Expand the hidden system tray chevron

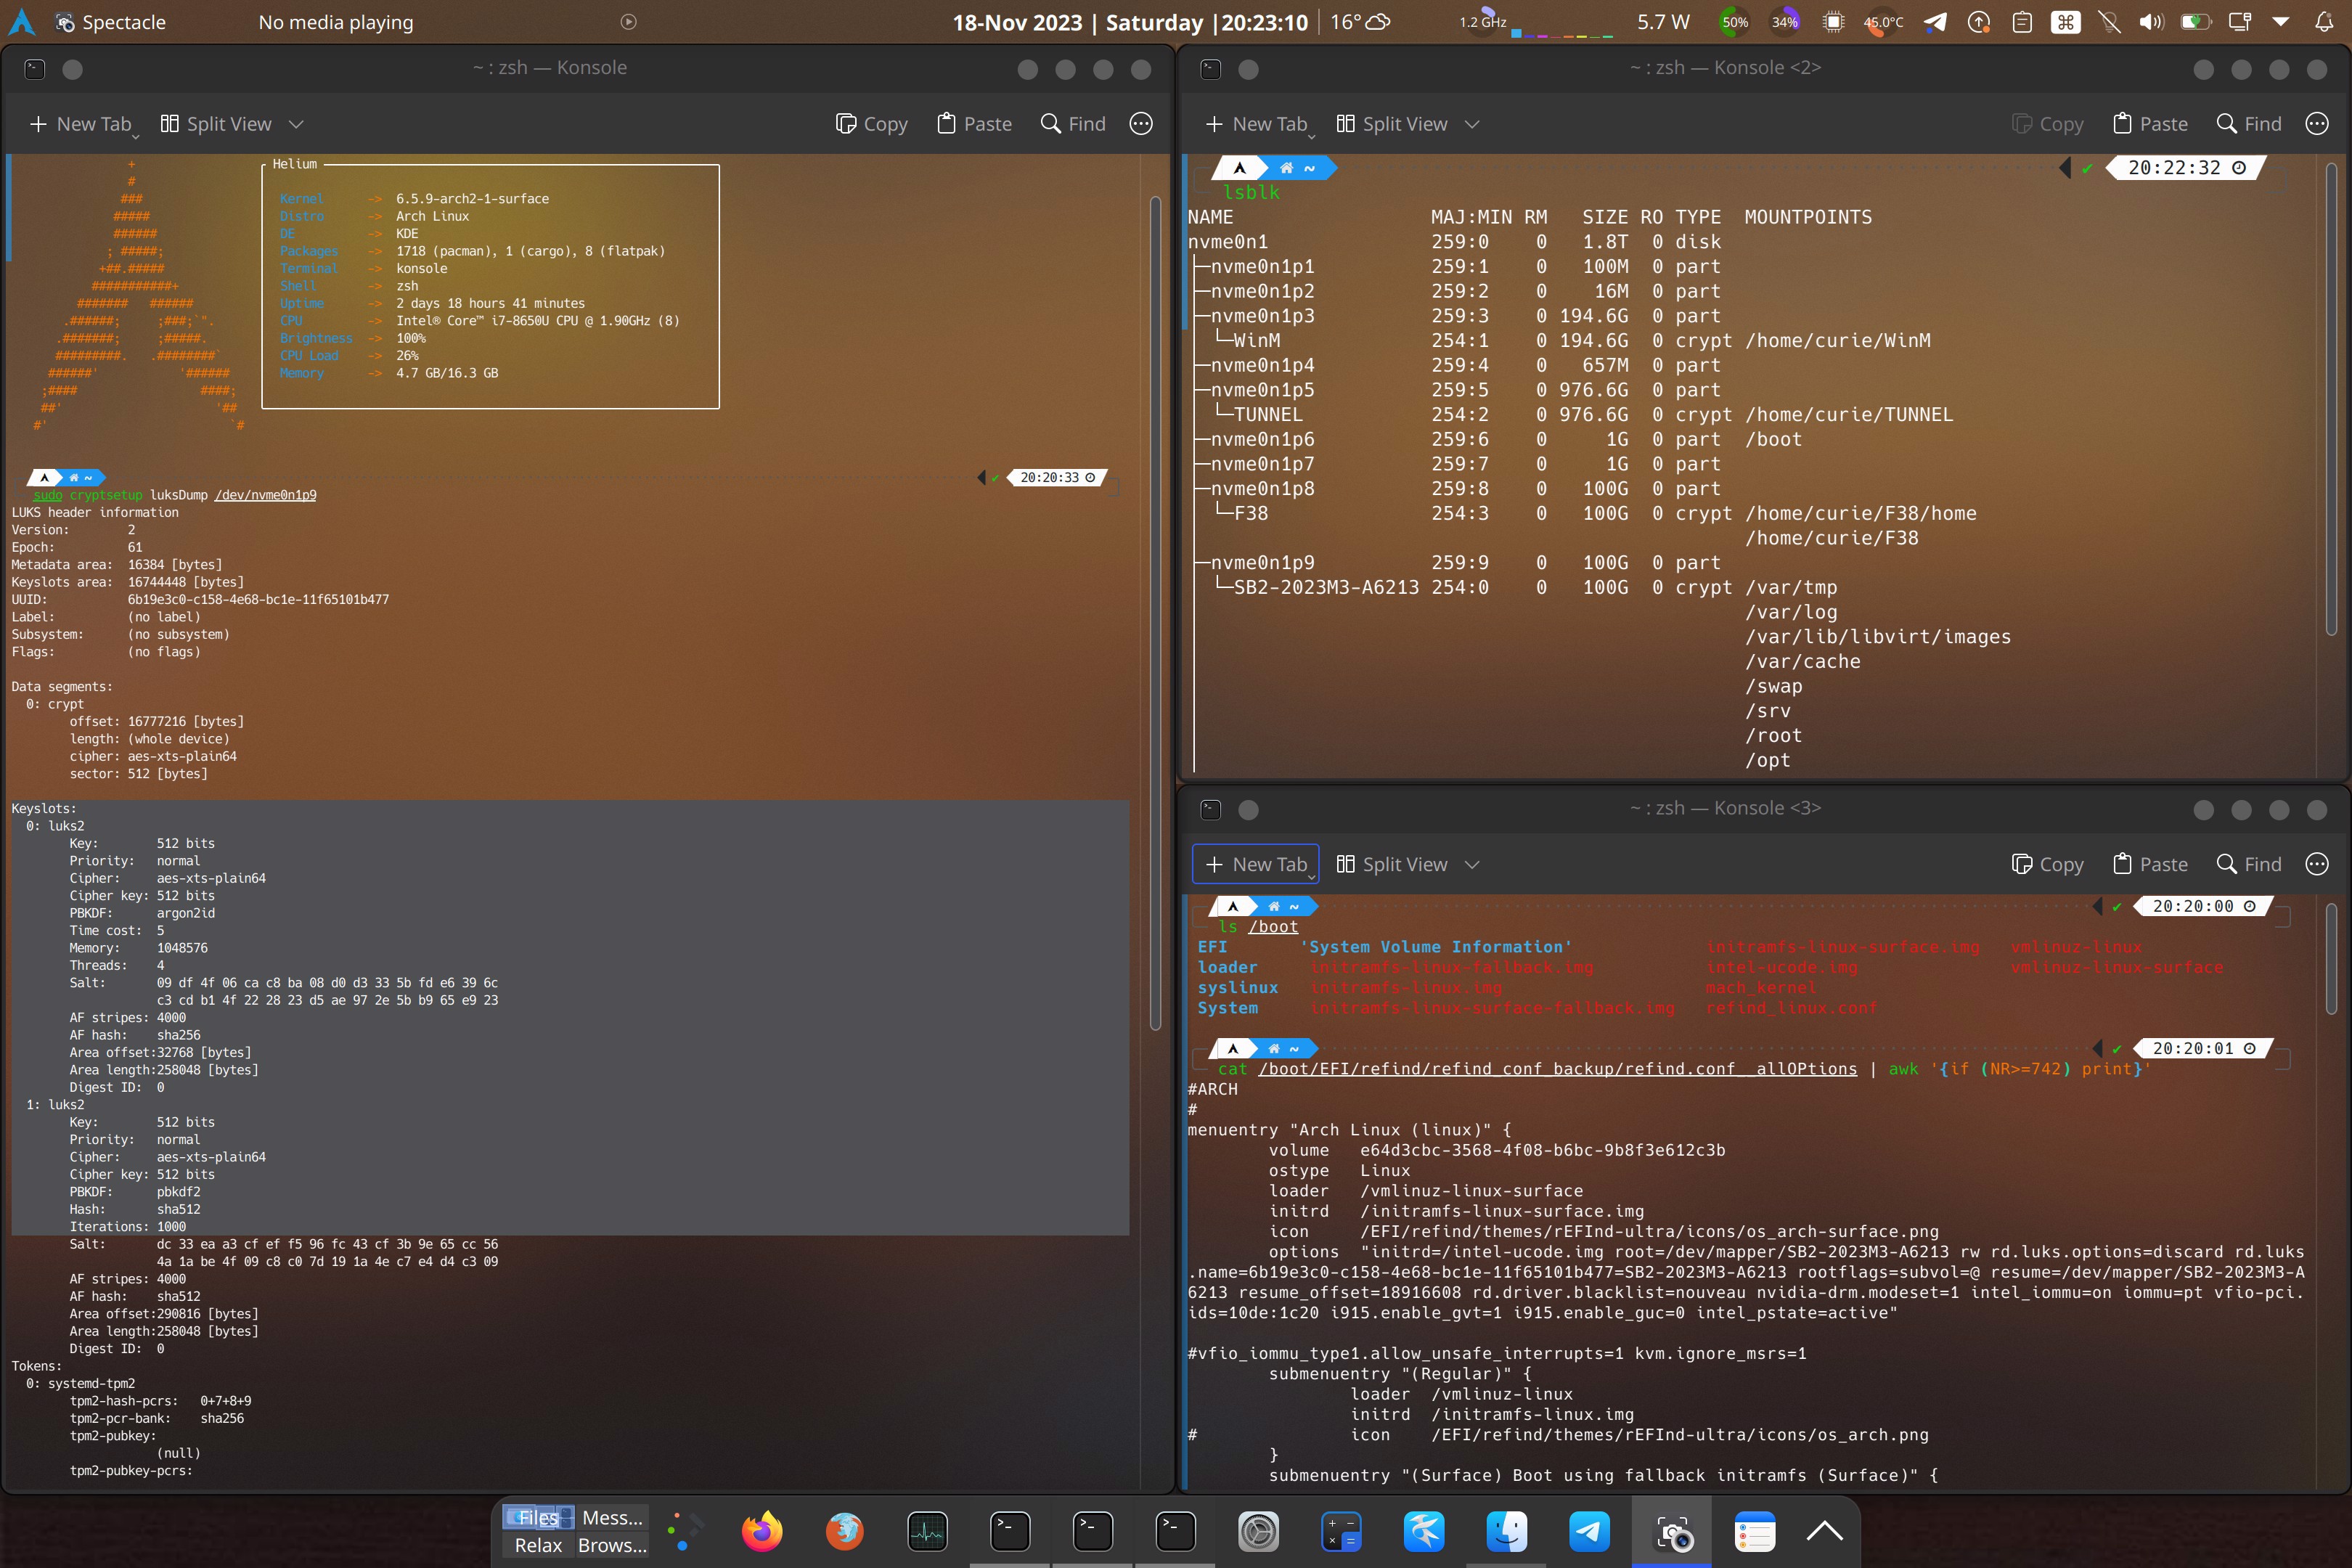coord(2281,21)
